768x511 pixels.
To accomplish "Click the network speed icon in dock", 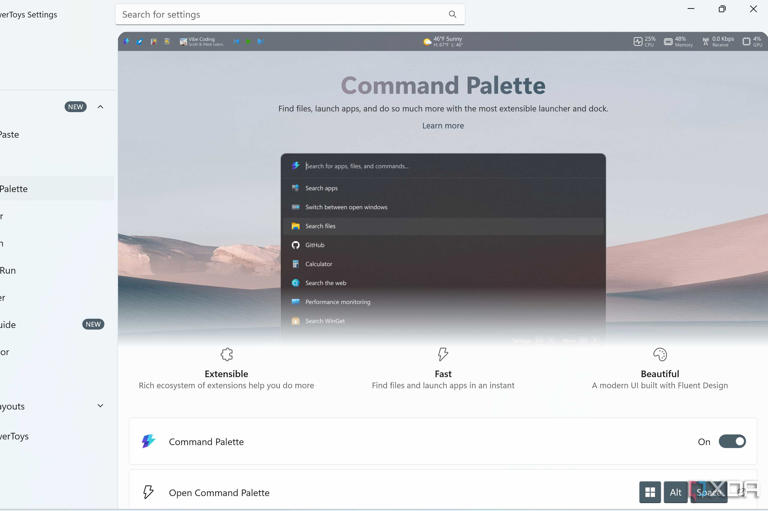I will [705, 42].
